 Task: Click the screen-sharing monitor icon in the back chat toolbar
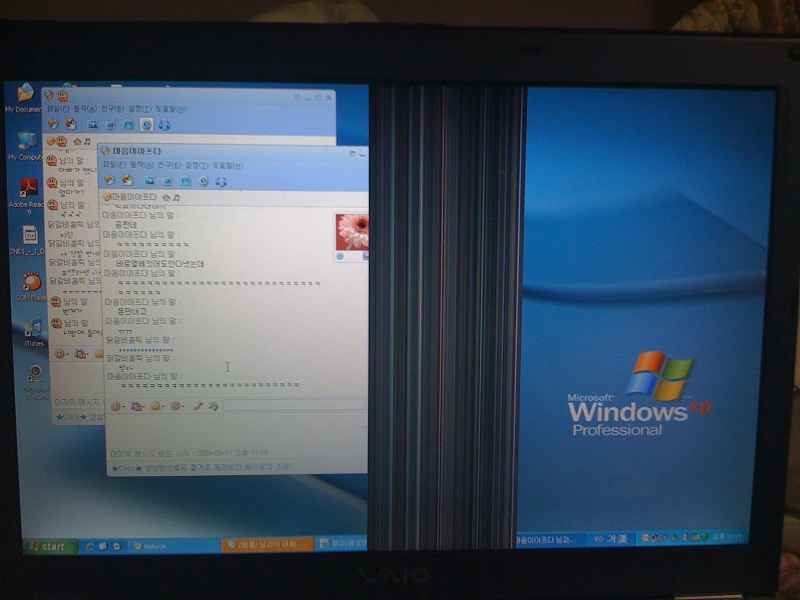point(110,124)
